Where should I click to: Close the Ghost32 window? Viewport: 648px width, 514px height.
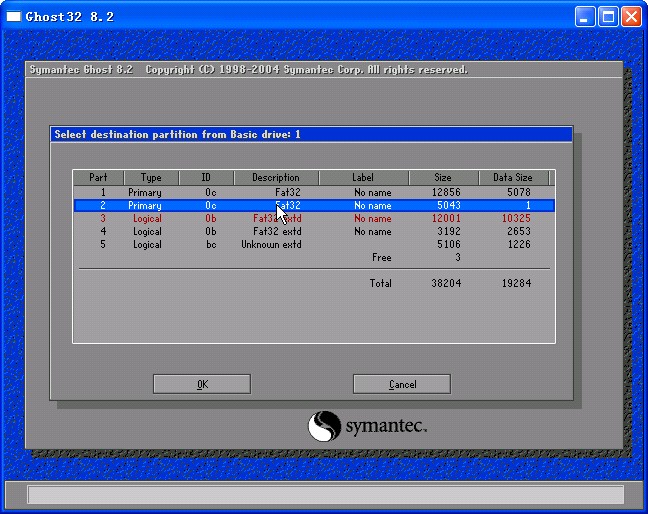(631, 17)
